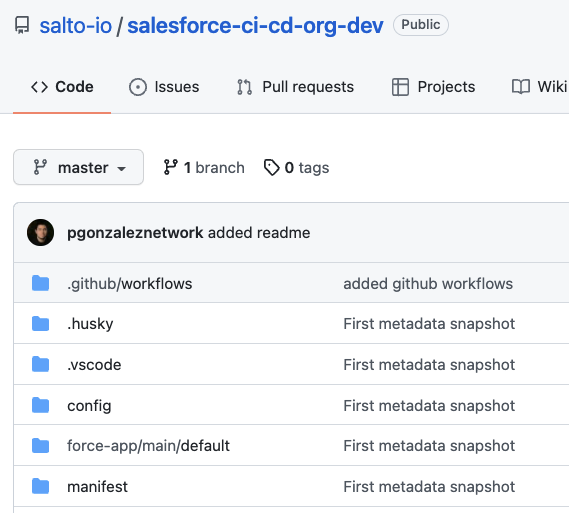Click the branch icon beside 1 branch
The image size is (569, 513).
click(x=170, y=167)
